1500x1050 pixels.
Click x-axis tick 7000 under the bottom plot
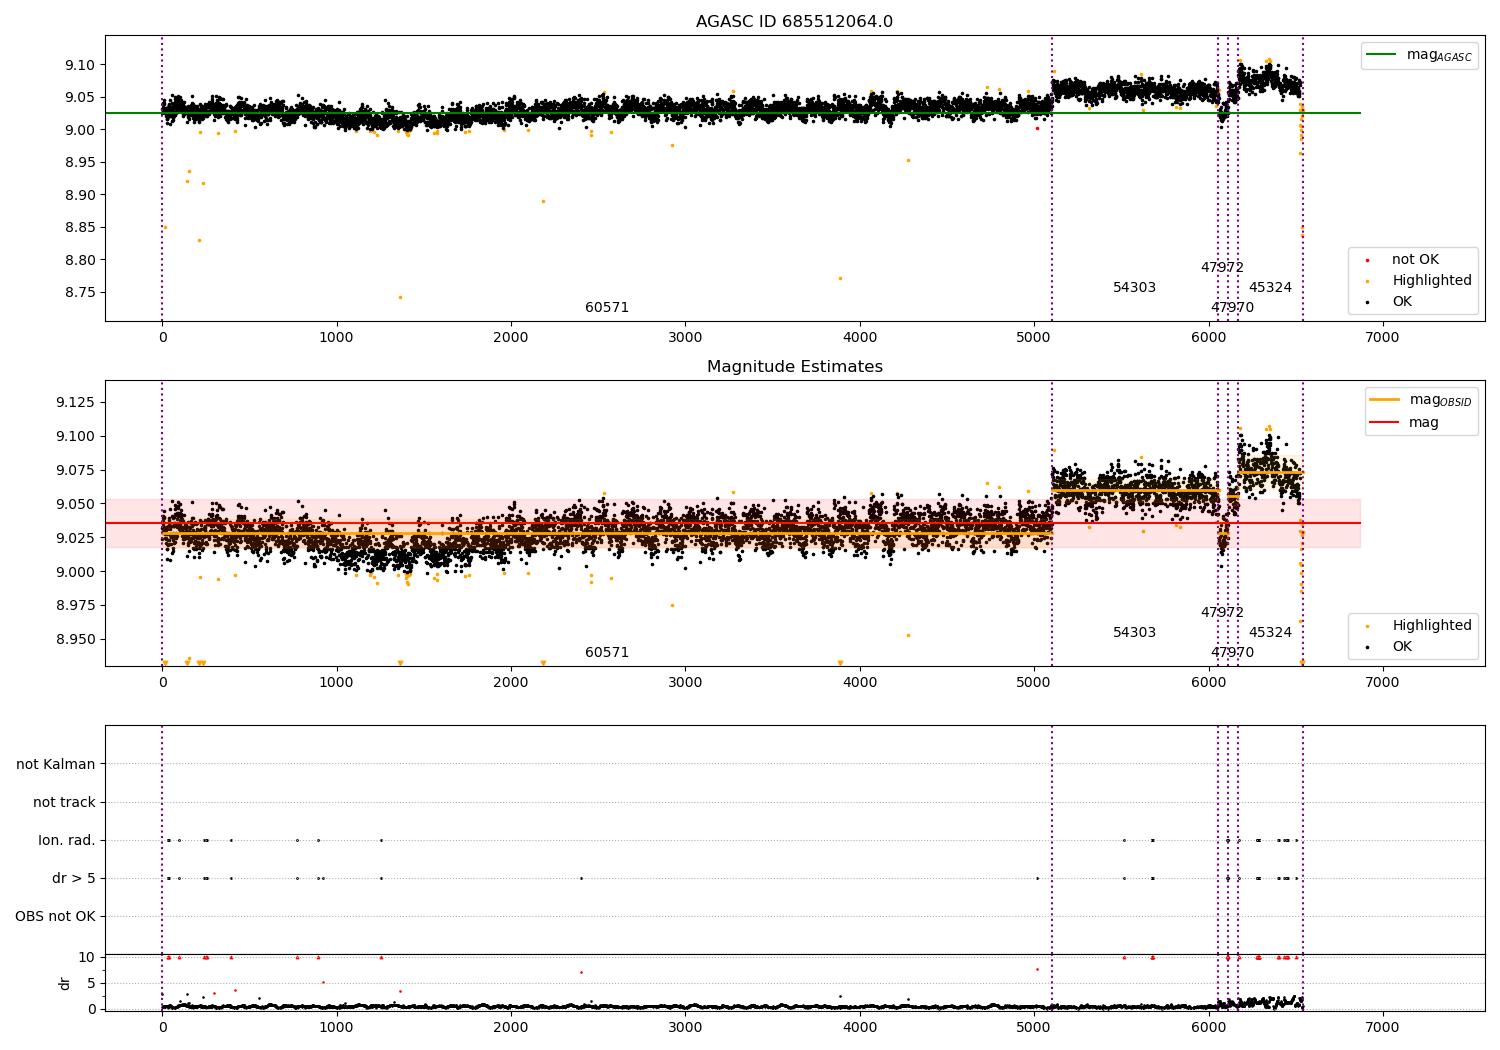click(1383, 1028)
